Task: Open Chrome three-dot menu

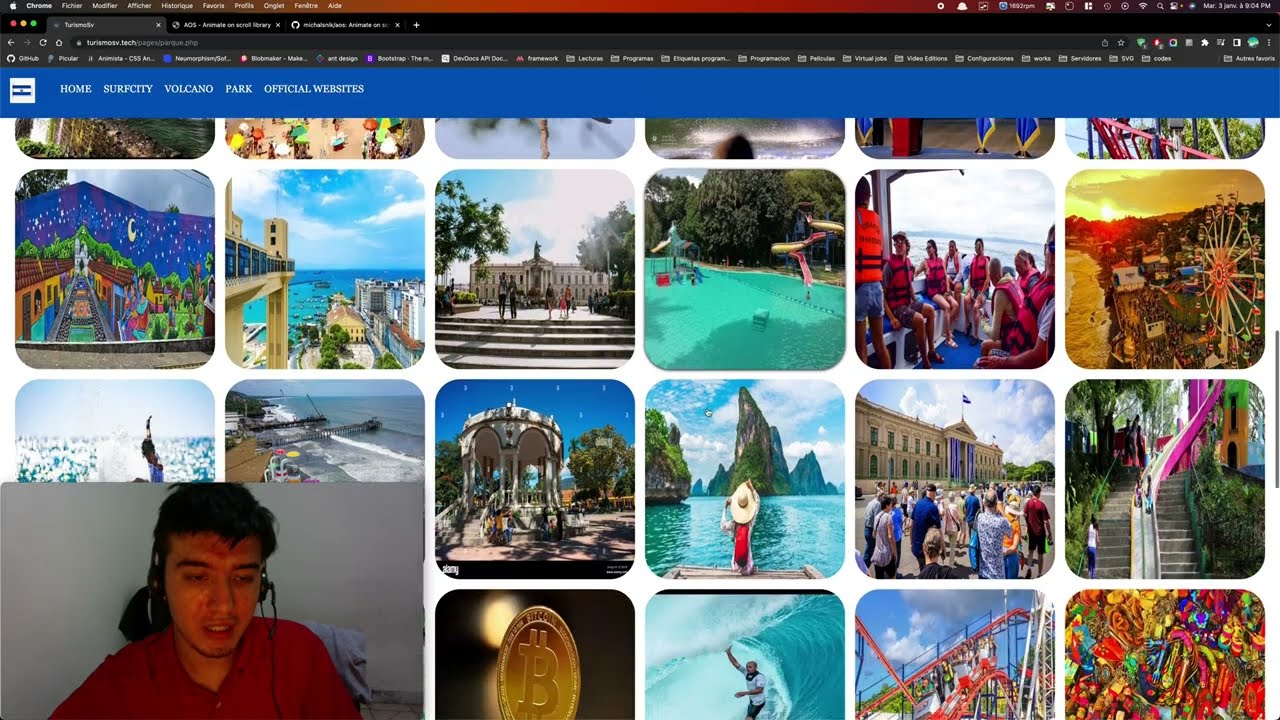Action: pyautogui.click(x=1270, y=42)
